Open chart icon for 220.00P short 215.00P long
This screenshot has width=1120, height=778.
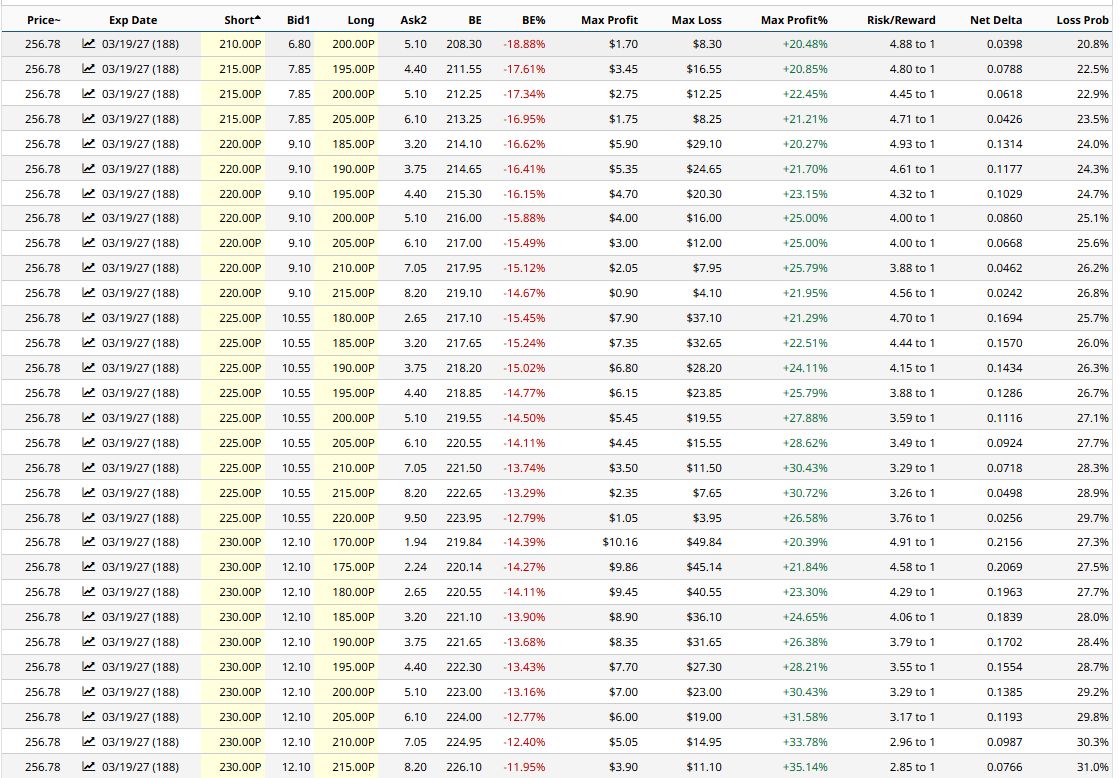pos(89,293)
